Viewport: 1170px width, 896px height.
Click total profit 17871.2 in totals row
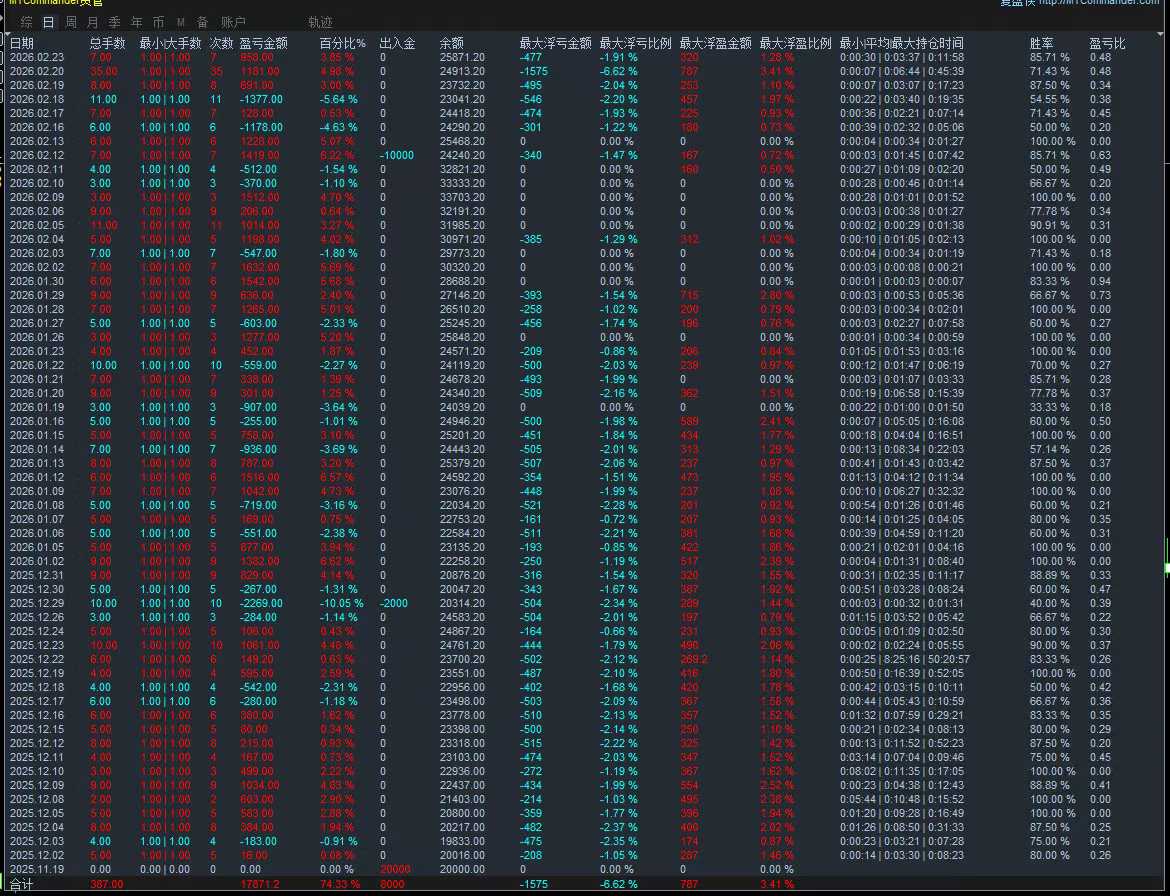[260, 885]
